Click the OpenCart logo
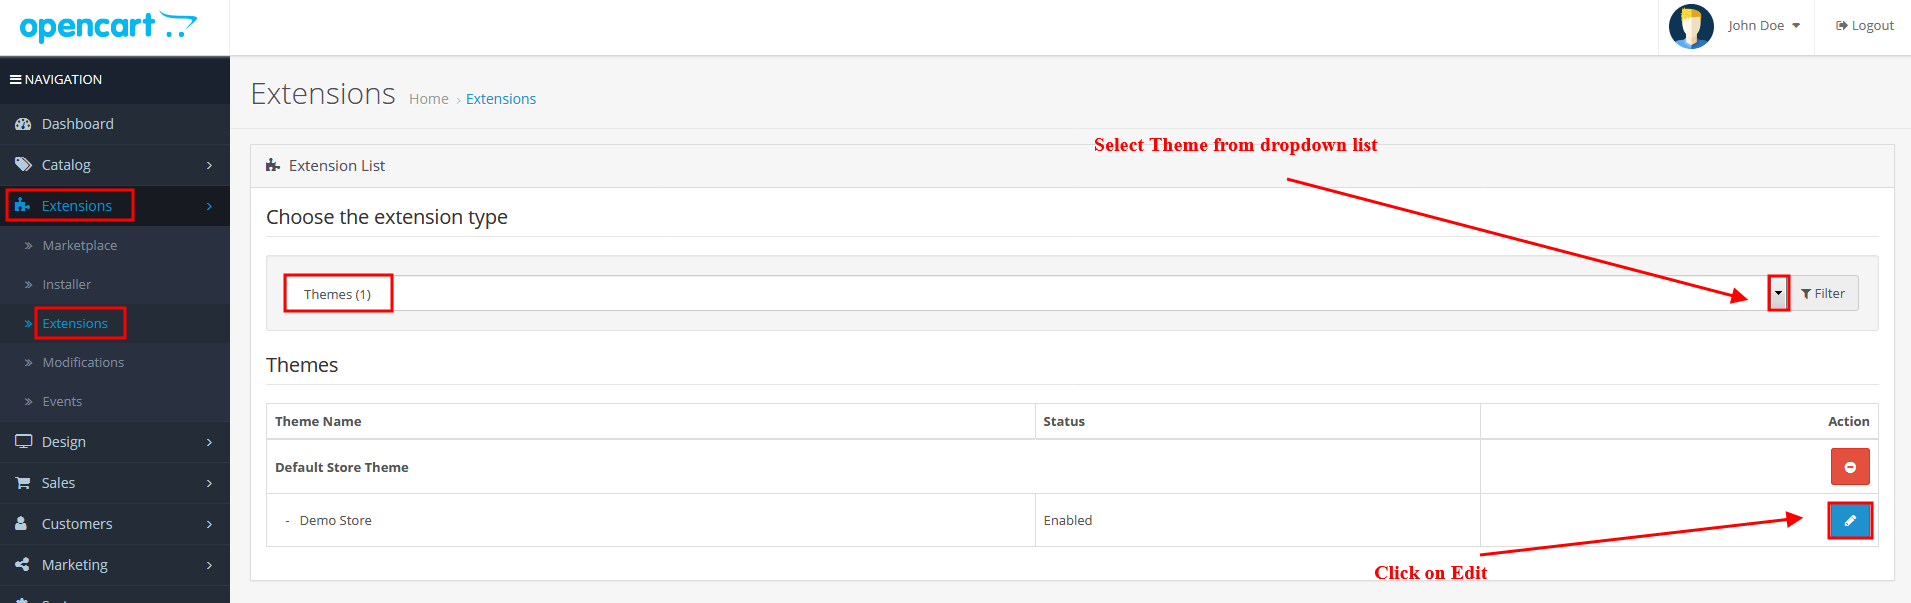The image size is (1911, 603). pyautogui.click(x=108, y=27)
